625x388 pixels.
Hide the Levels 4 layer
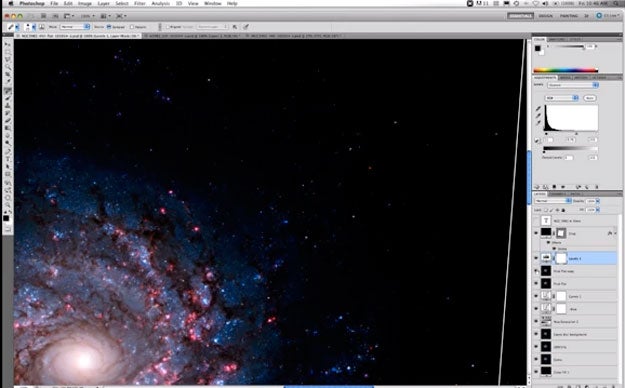[x=536, y=258]
